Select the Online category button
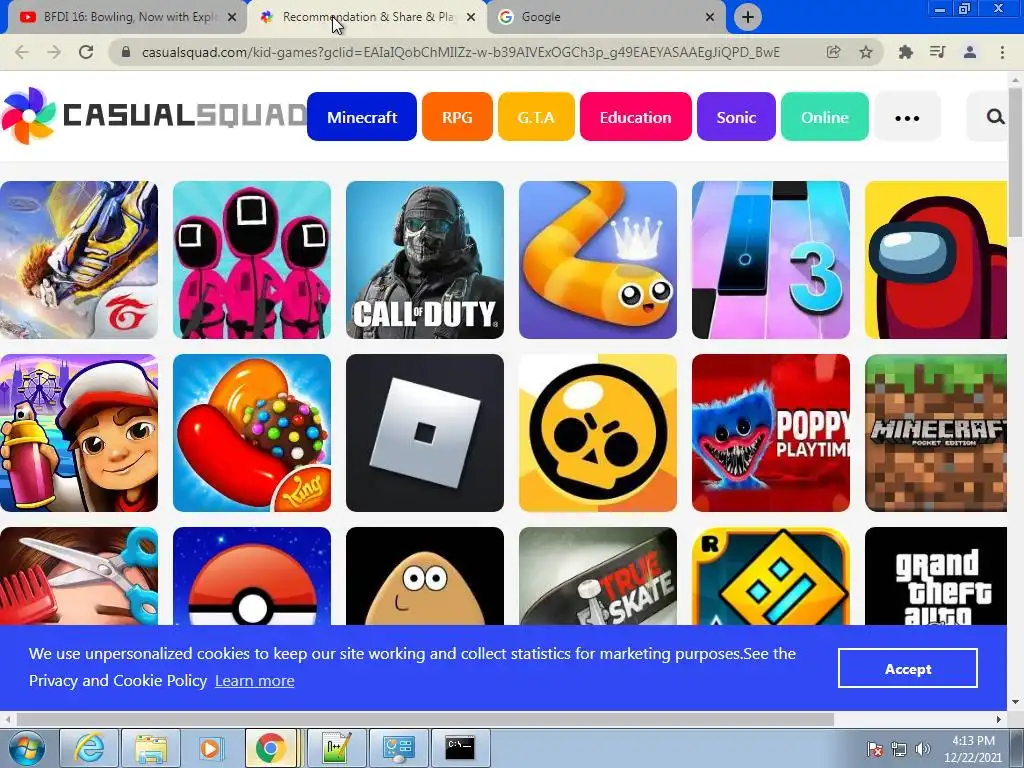This screenshot has height=768, width=1024. (825, 117)
